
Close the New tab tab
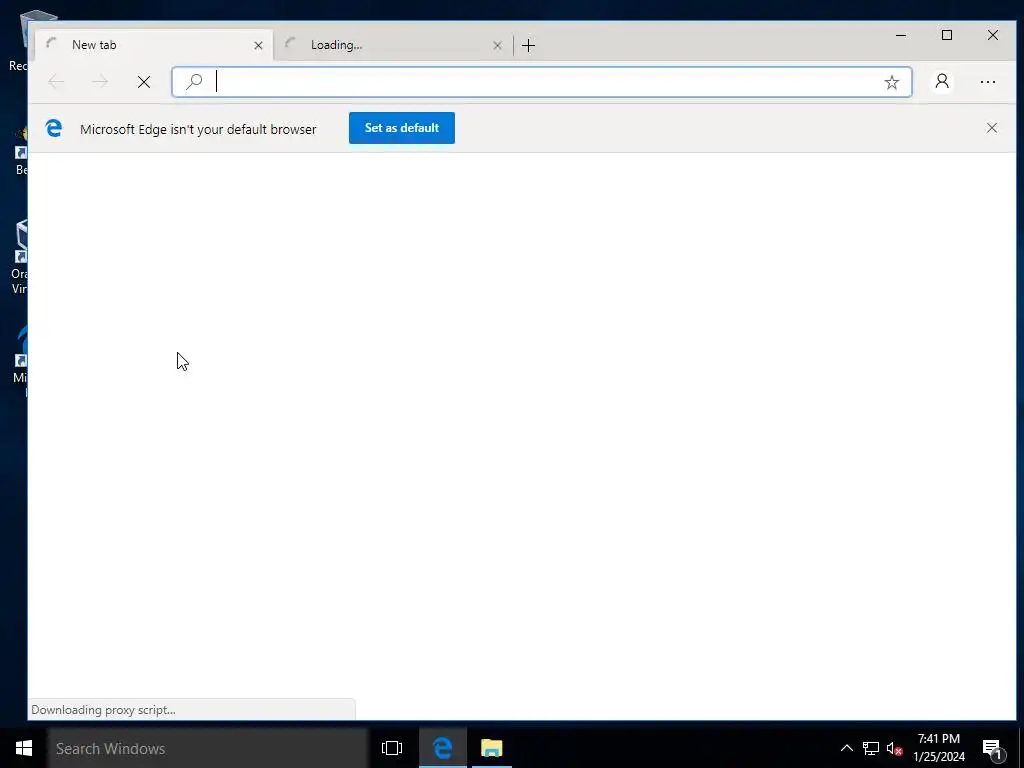(x=258, y=46)
